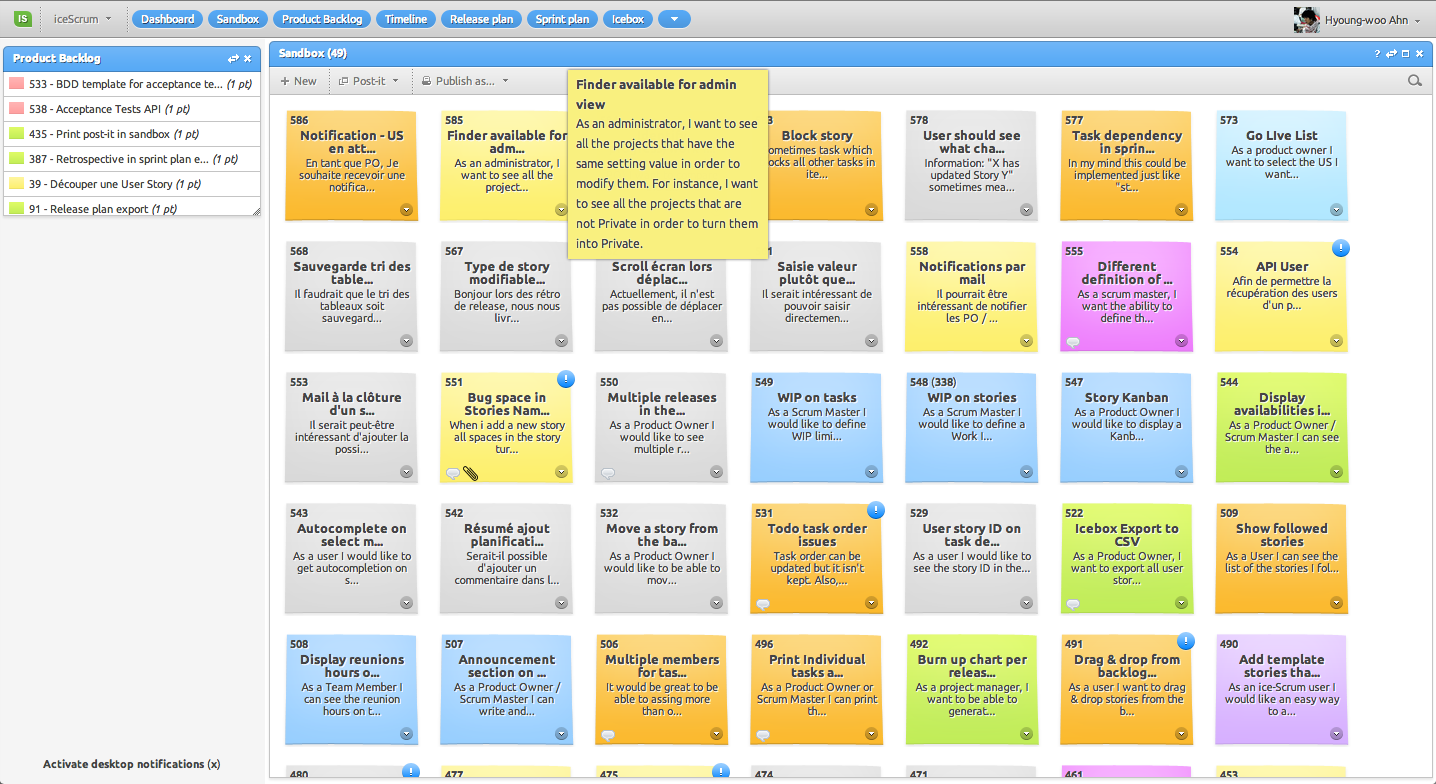Close the Product Backlog widget

248,58
